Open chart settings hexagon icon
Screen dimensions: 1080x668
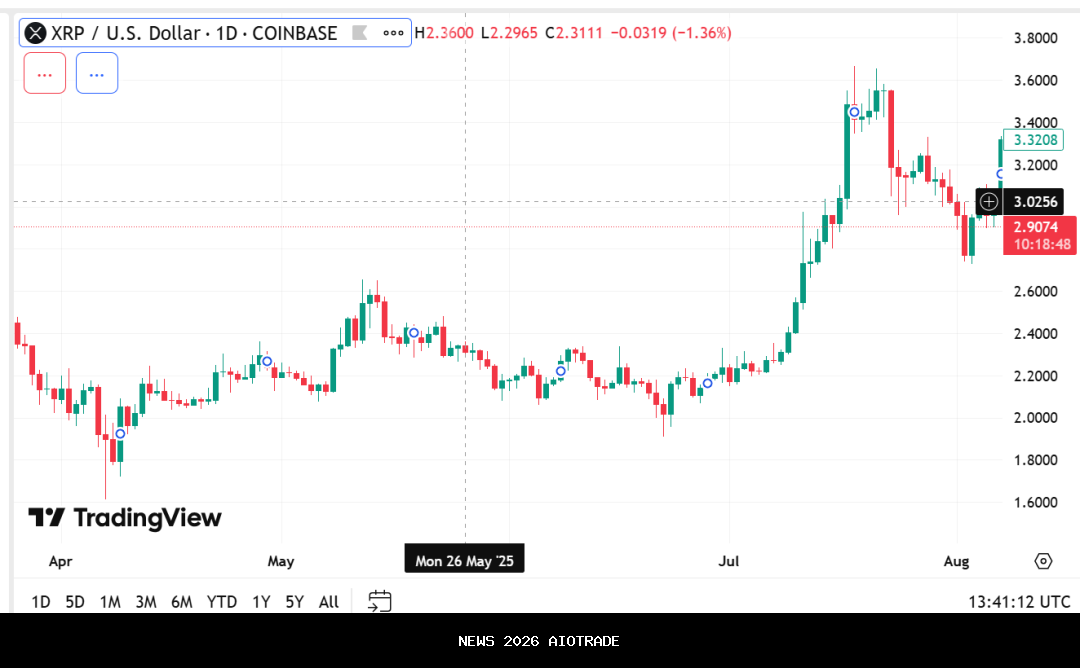click(x=1043, y=561)
